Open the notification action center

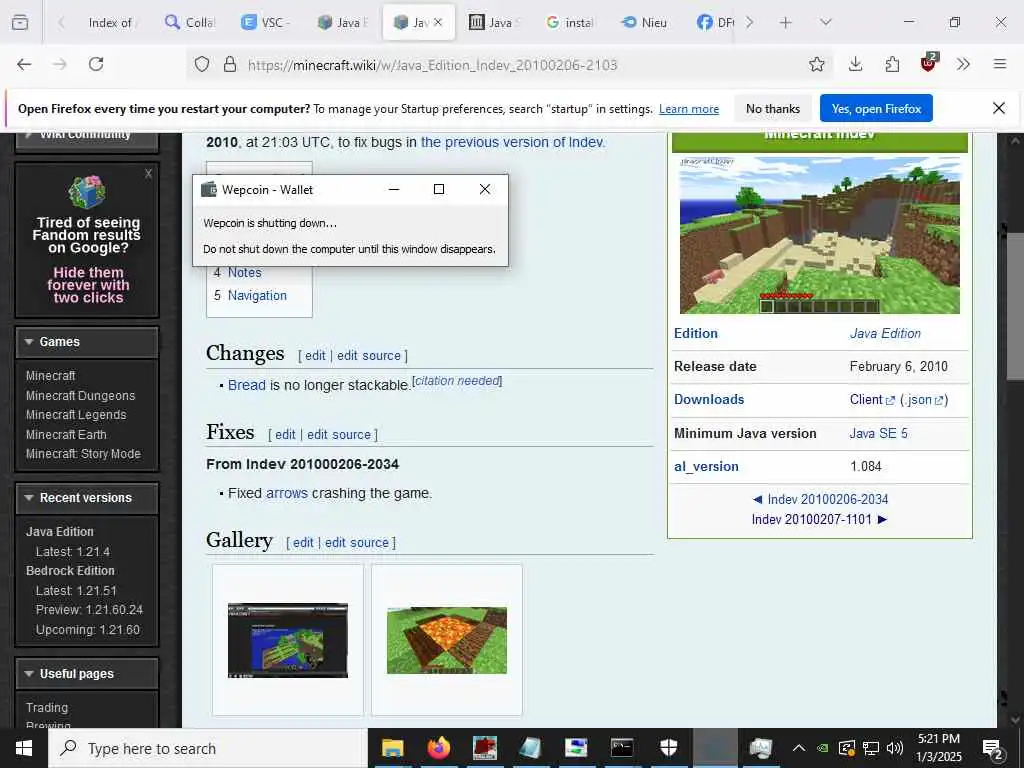coord(993,749)
